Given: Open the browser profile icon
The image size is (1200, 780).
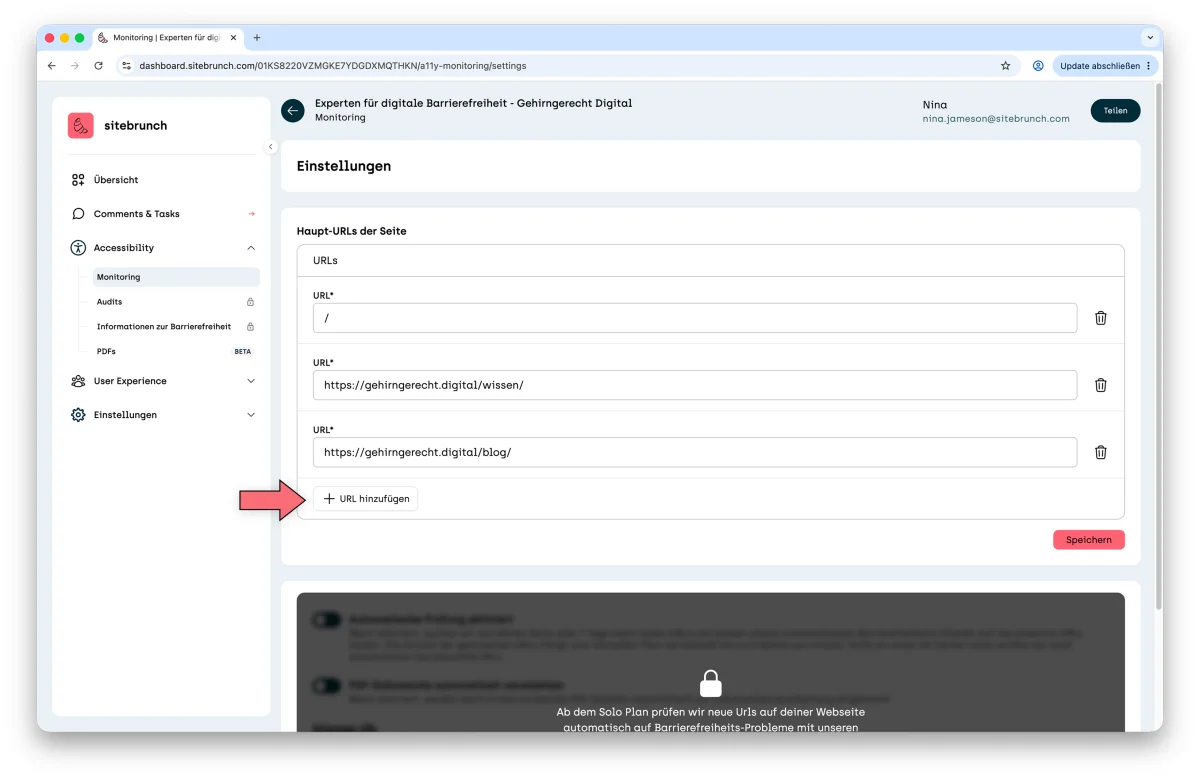Looking at the screenshot, I should (1038, 66).
